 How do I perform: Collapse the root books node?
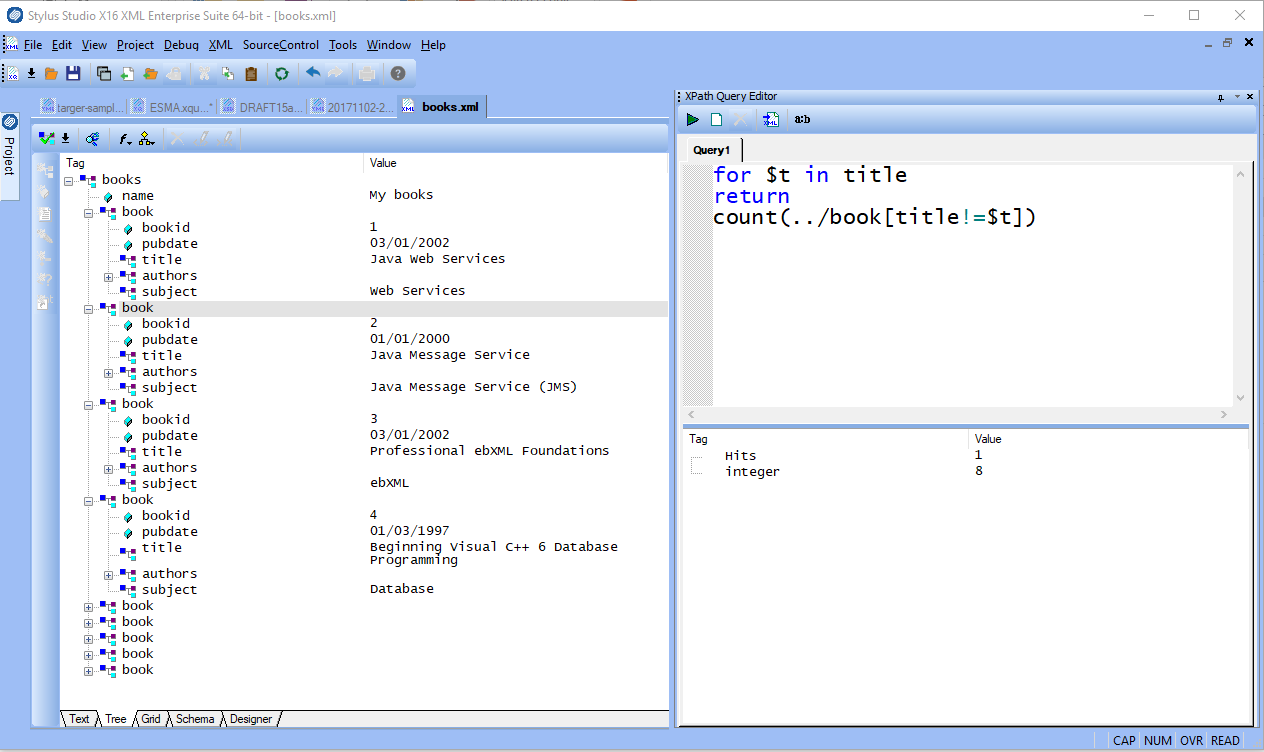click(x=69, y=181)
